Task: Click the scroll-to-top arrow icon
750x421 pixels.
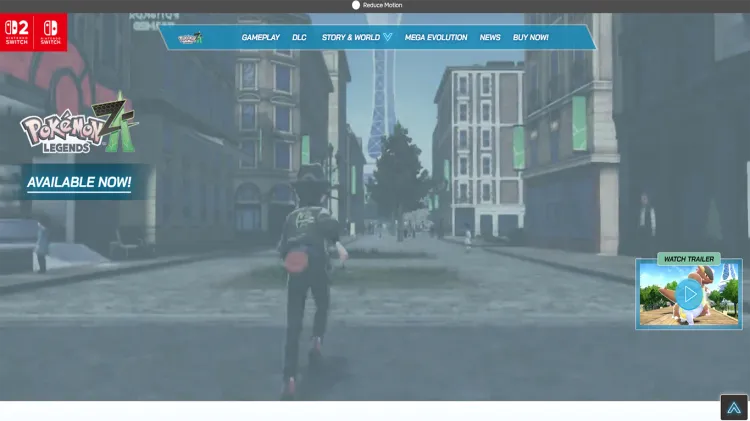Action: click(x=734, y=407)
